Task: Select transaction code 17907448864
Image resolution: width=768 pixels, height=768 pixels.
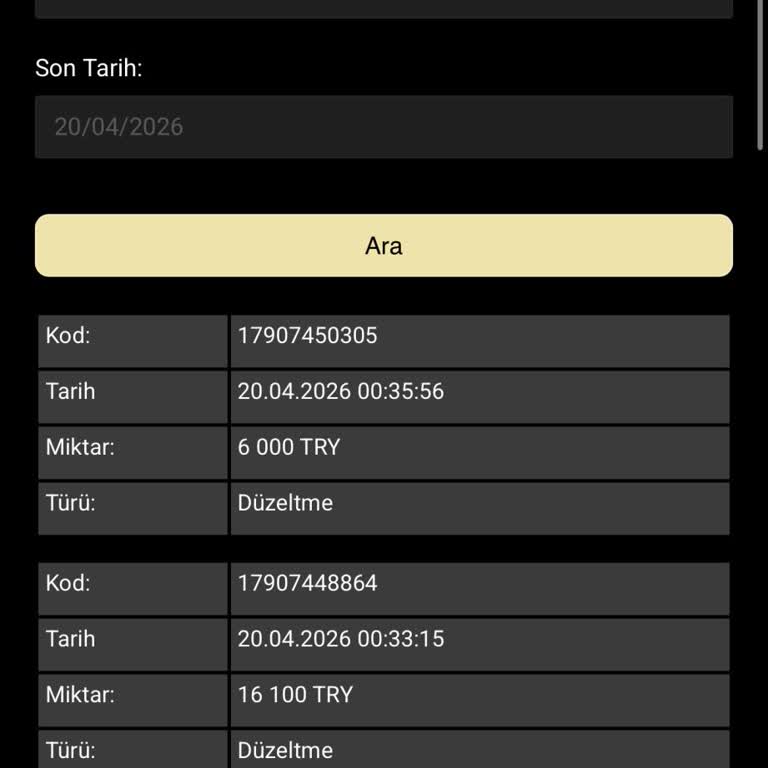Action: pyautogui.click(x=308, y=583)
